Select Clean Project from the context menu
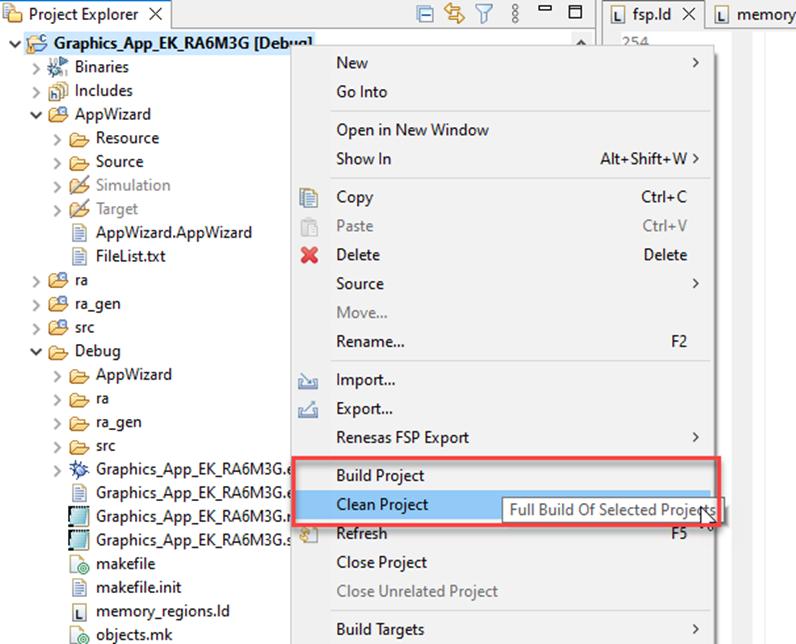Viewport: 796px width, 644px height. [382, 505]
